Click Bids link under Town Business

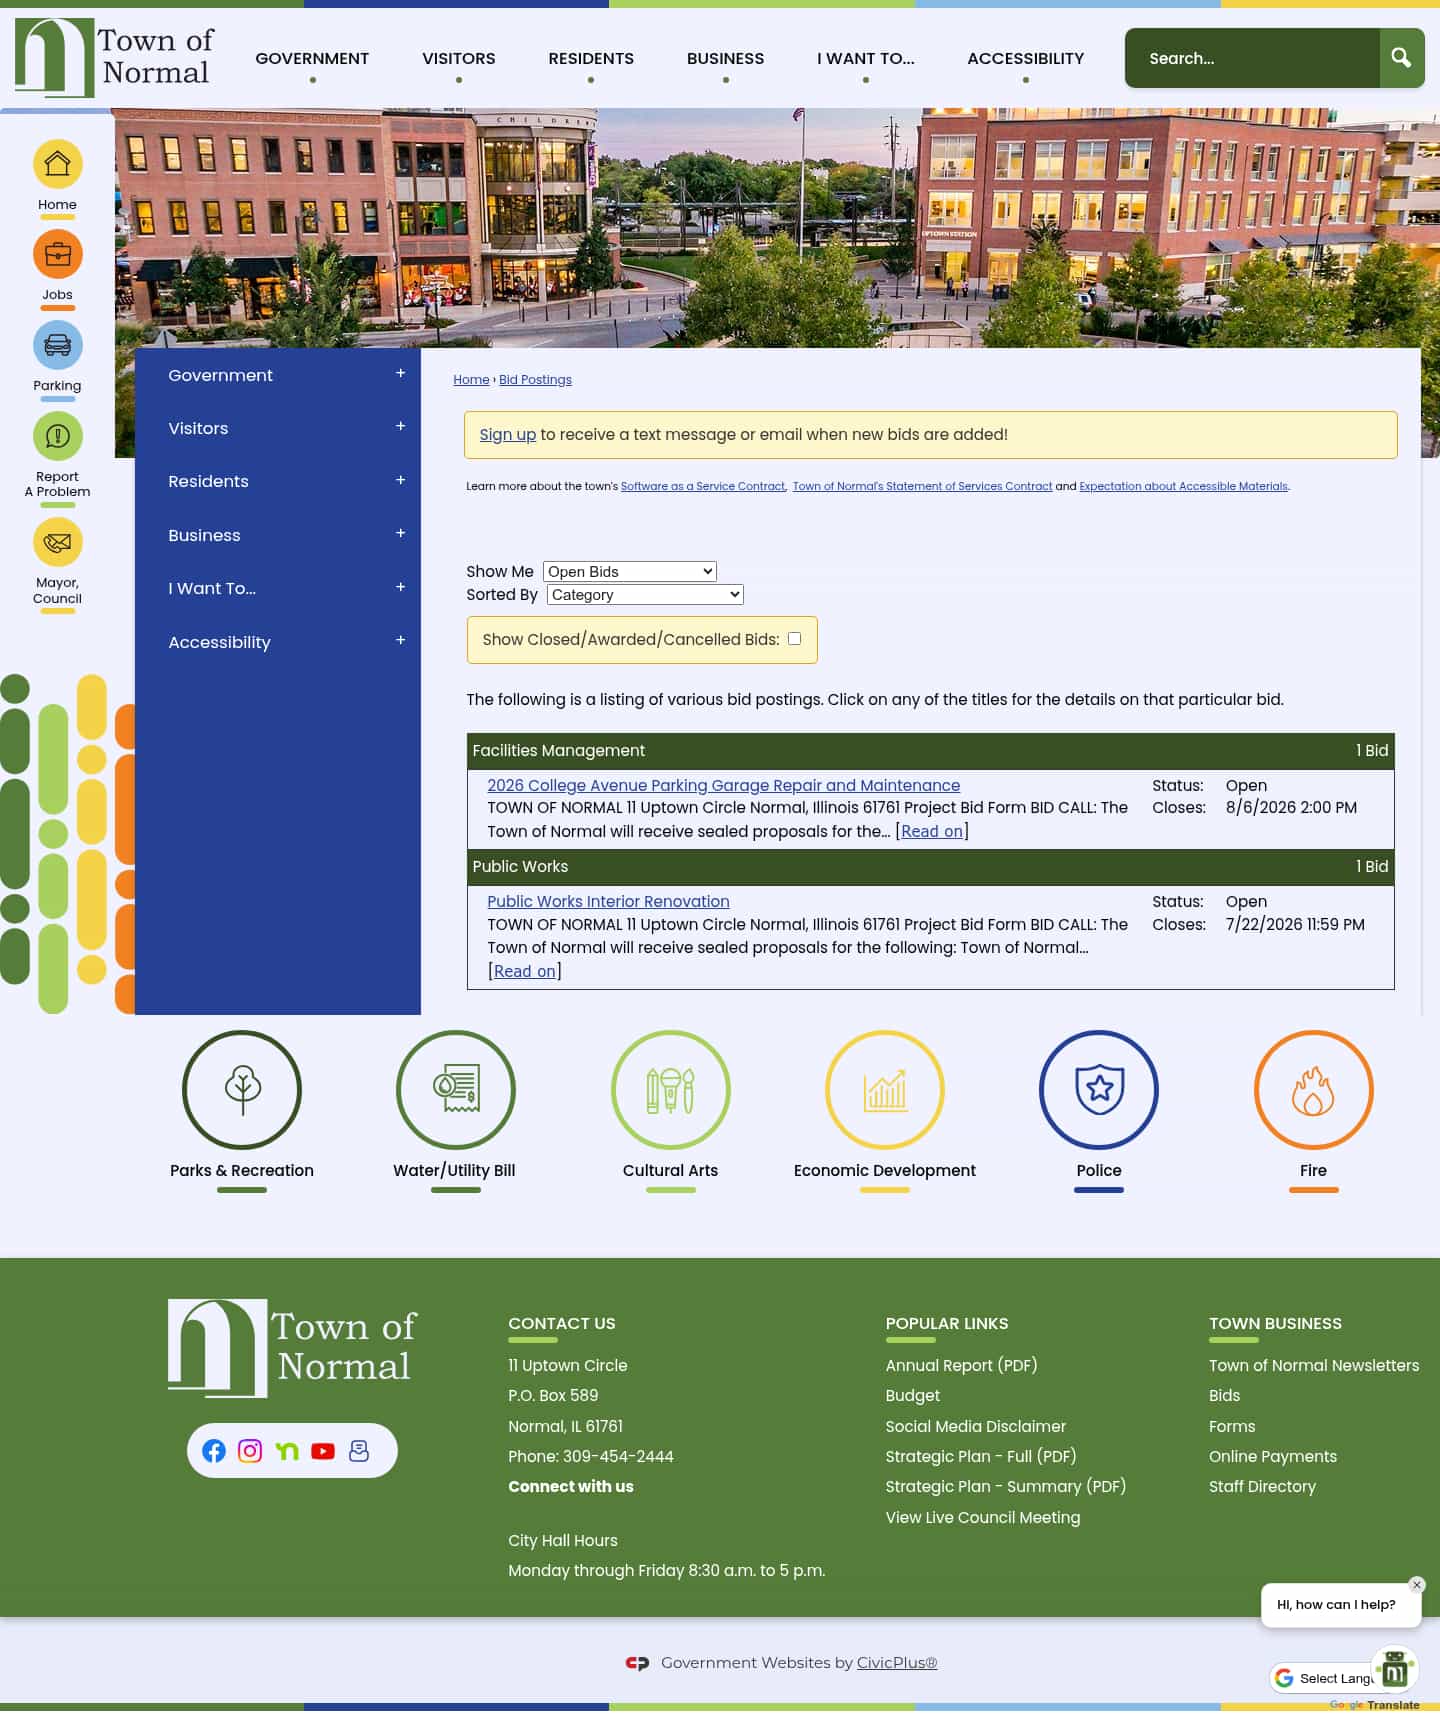[x=1224, y=1396]
